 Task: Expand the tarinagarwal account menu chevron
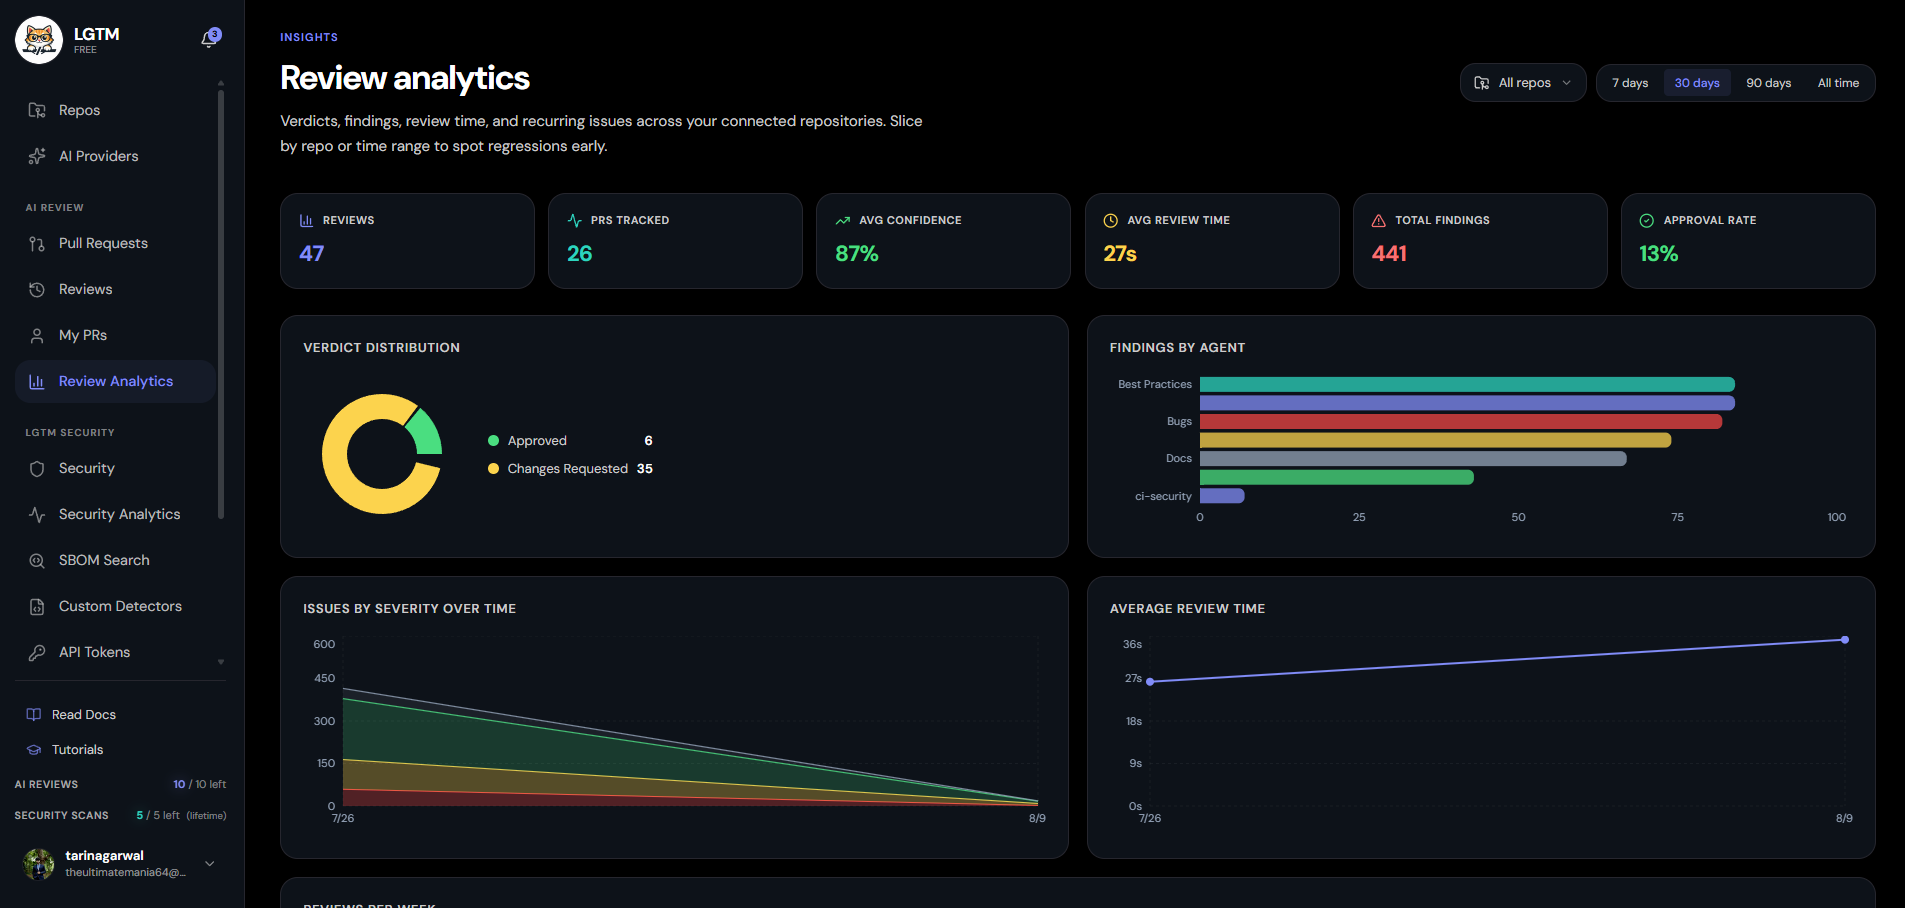point(210,863)
